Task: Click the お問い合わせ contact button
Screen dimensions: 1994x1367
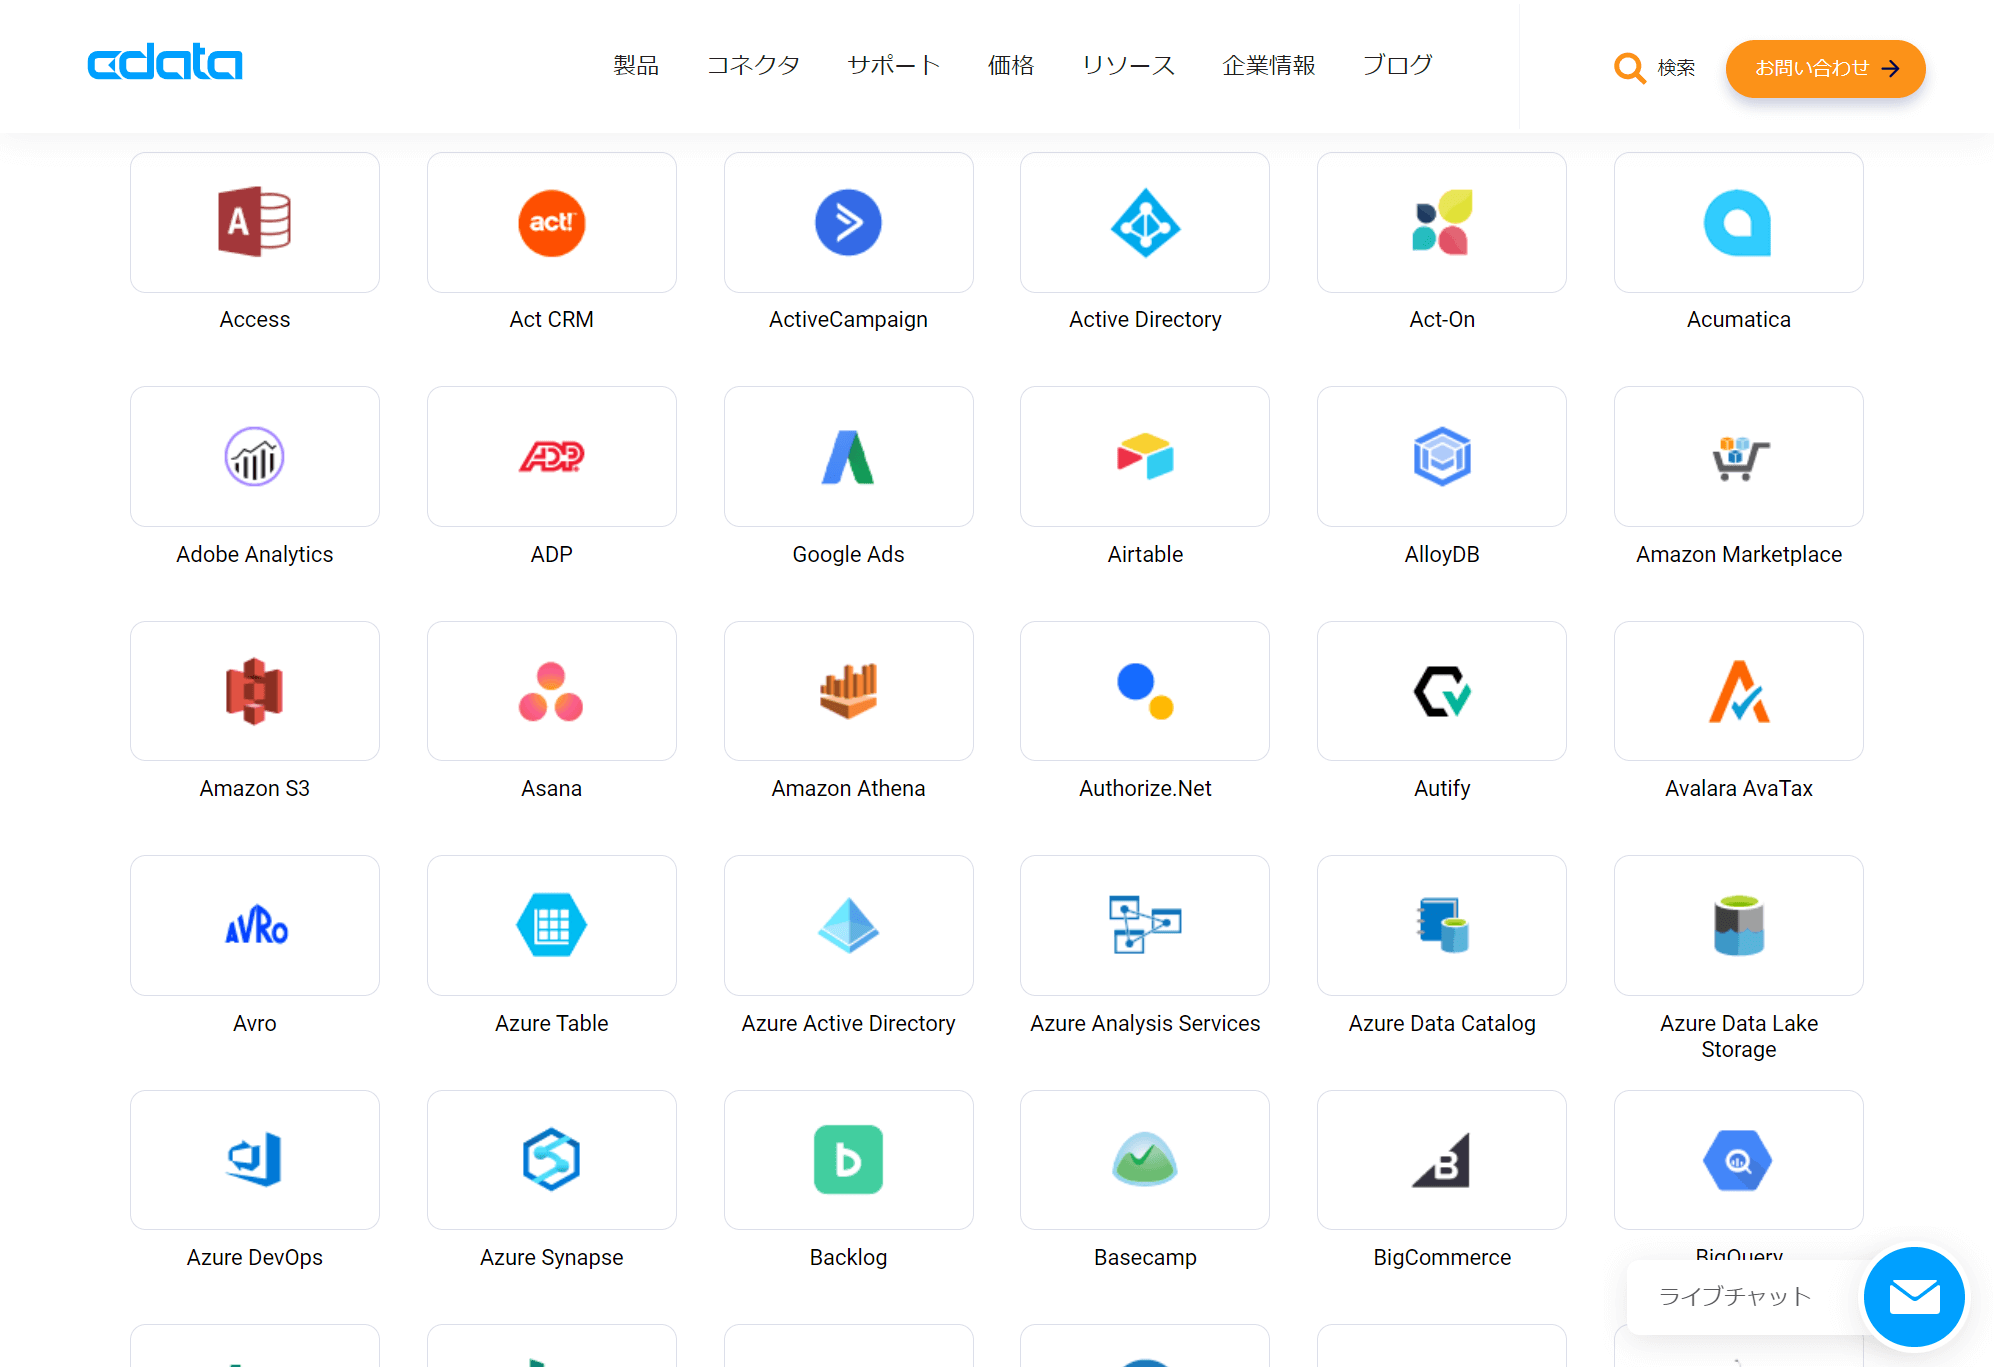Action: point(1825,68)
